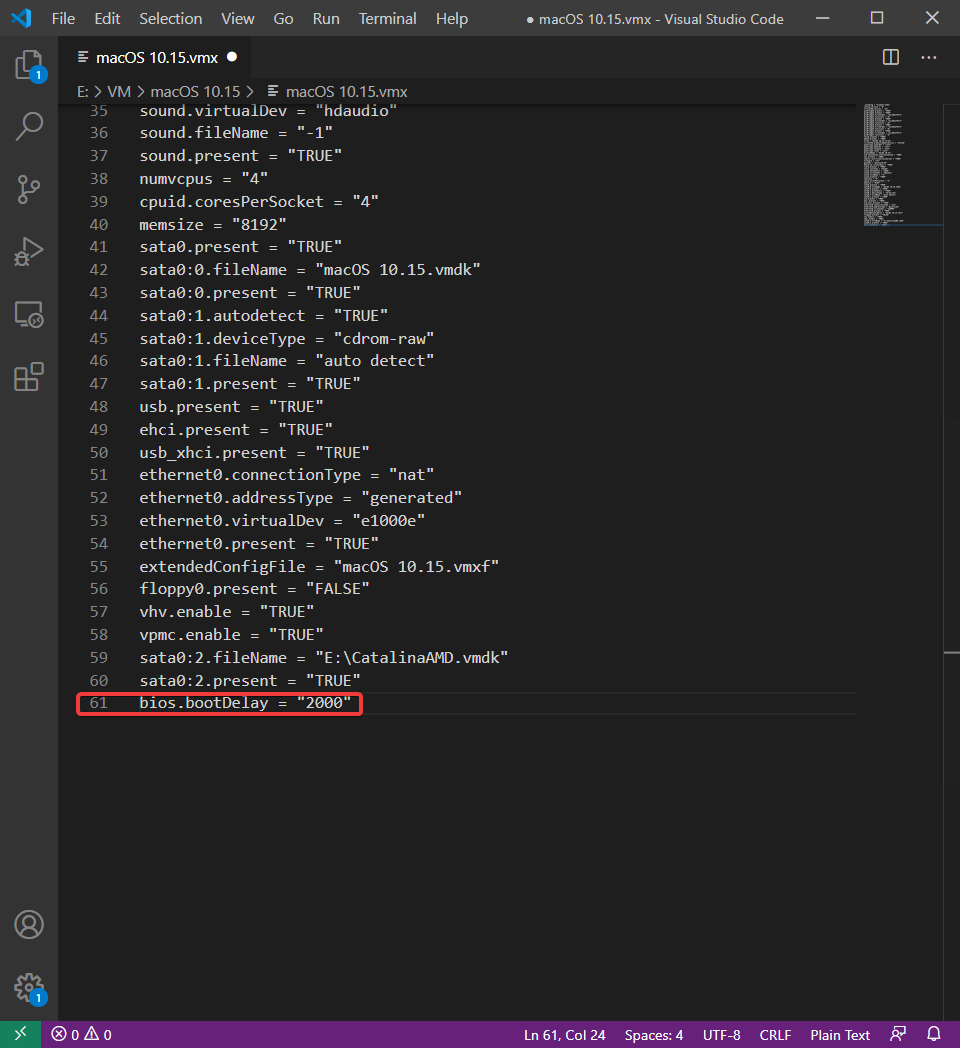Click the VS Code logo icon
Image resolution: width=960 pixels, height=1048 pixels.
(x=21, y=18)
